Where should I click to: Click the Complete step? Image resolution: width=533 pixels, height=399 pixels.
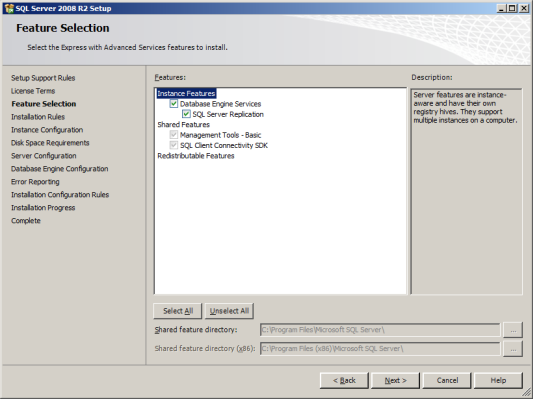click(25, 221)
